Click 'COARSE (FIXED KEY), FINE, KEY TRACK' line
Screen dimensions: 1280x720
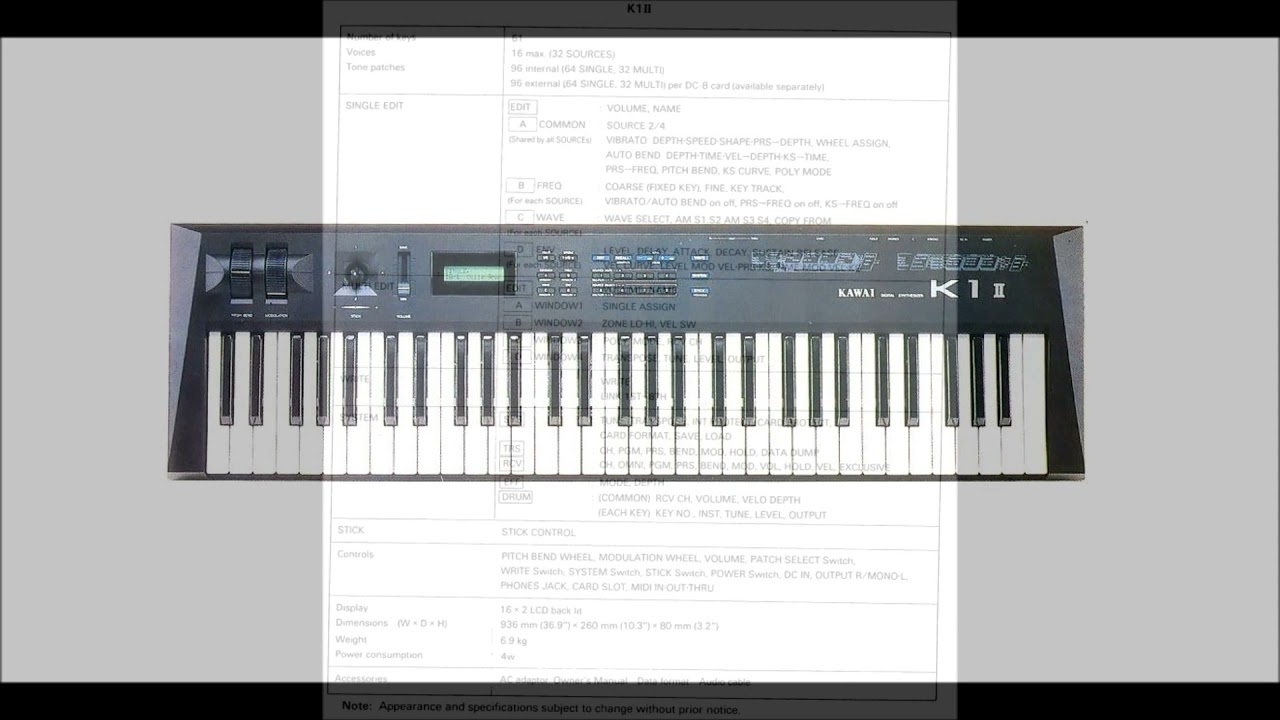(x=694, y=188)
